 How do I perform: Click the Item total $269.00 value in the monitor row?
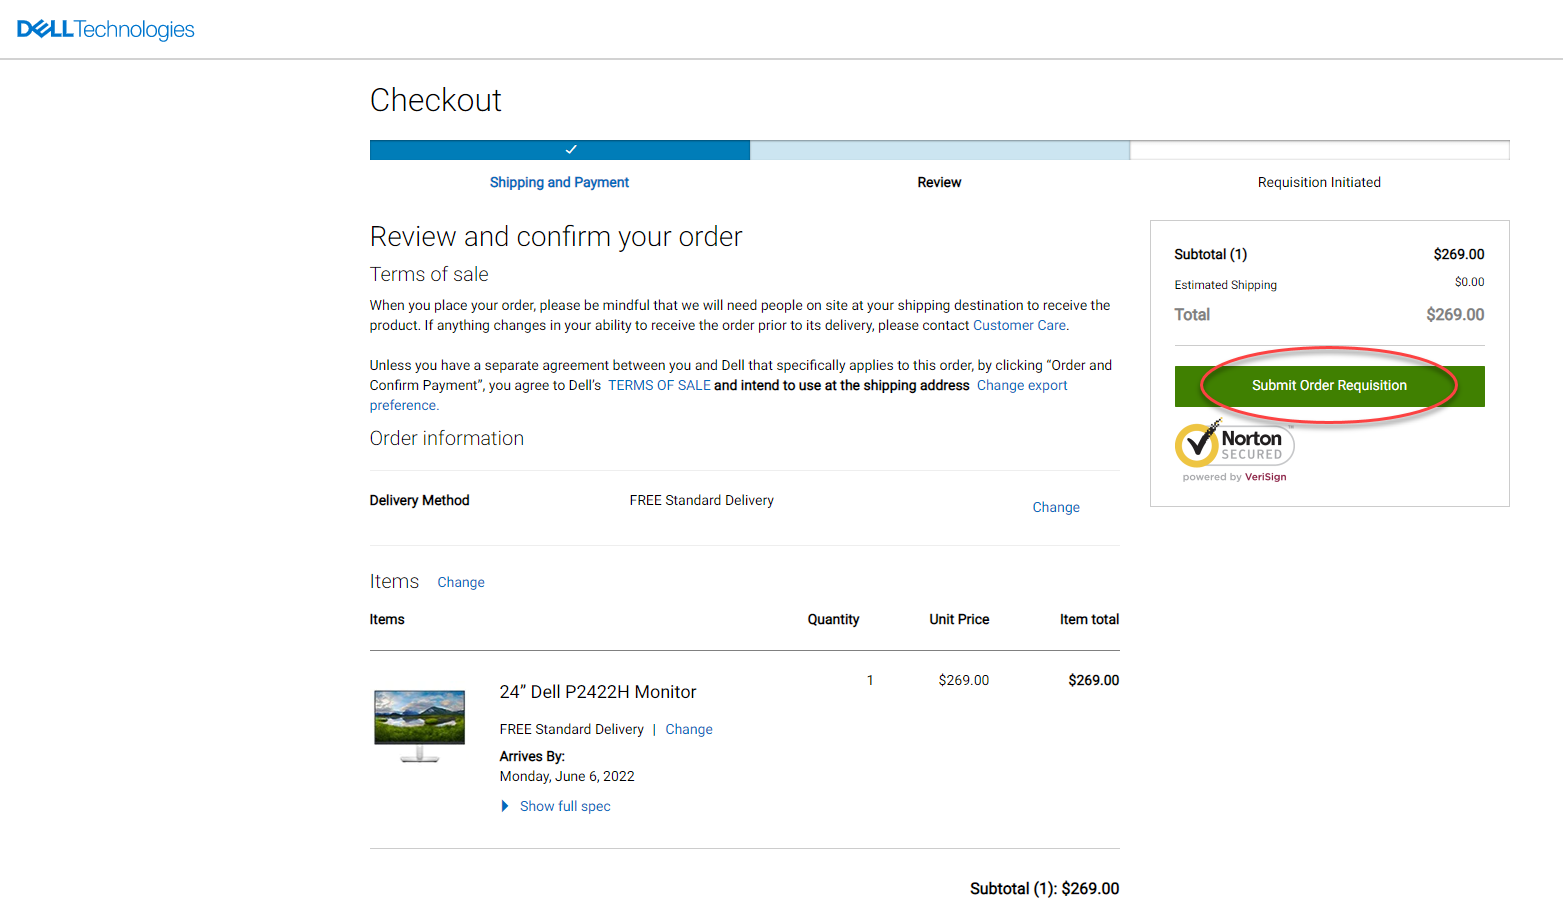pyautogui.click(x=1093, y=680)
